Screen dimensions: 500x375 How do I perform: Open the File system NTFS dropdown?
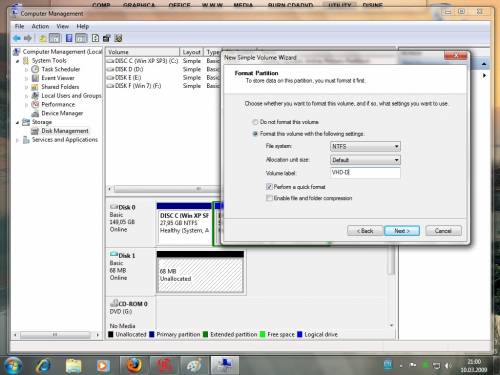pyautogui.click(x=365, y=146)
